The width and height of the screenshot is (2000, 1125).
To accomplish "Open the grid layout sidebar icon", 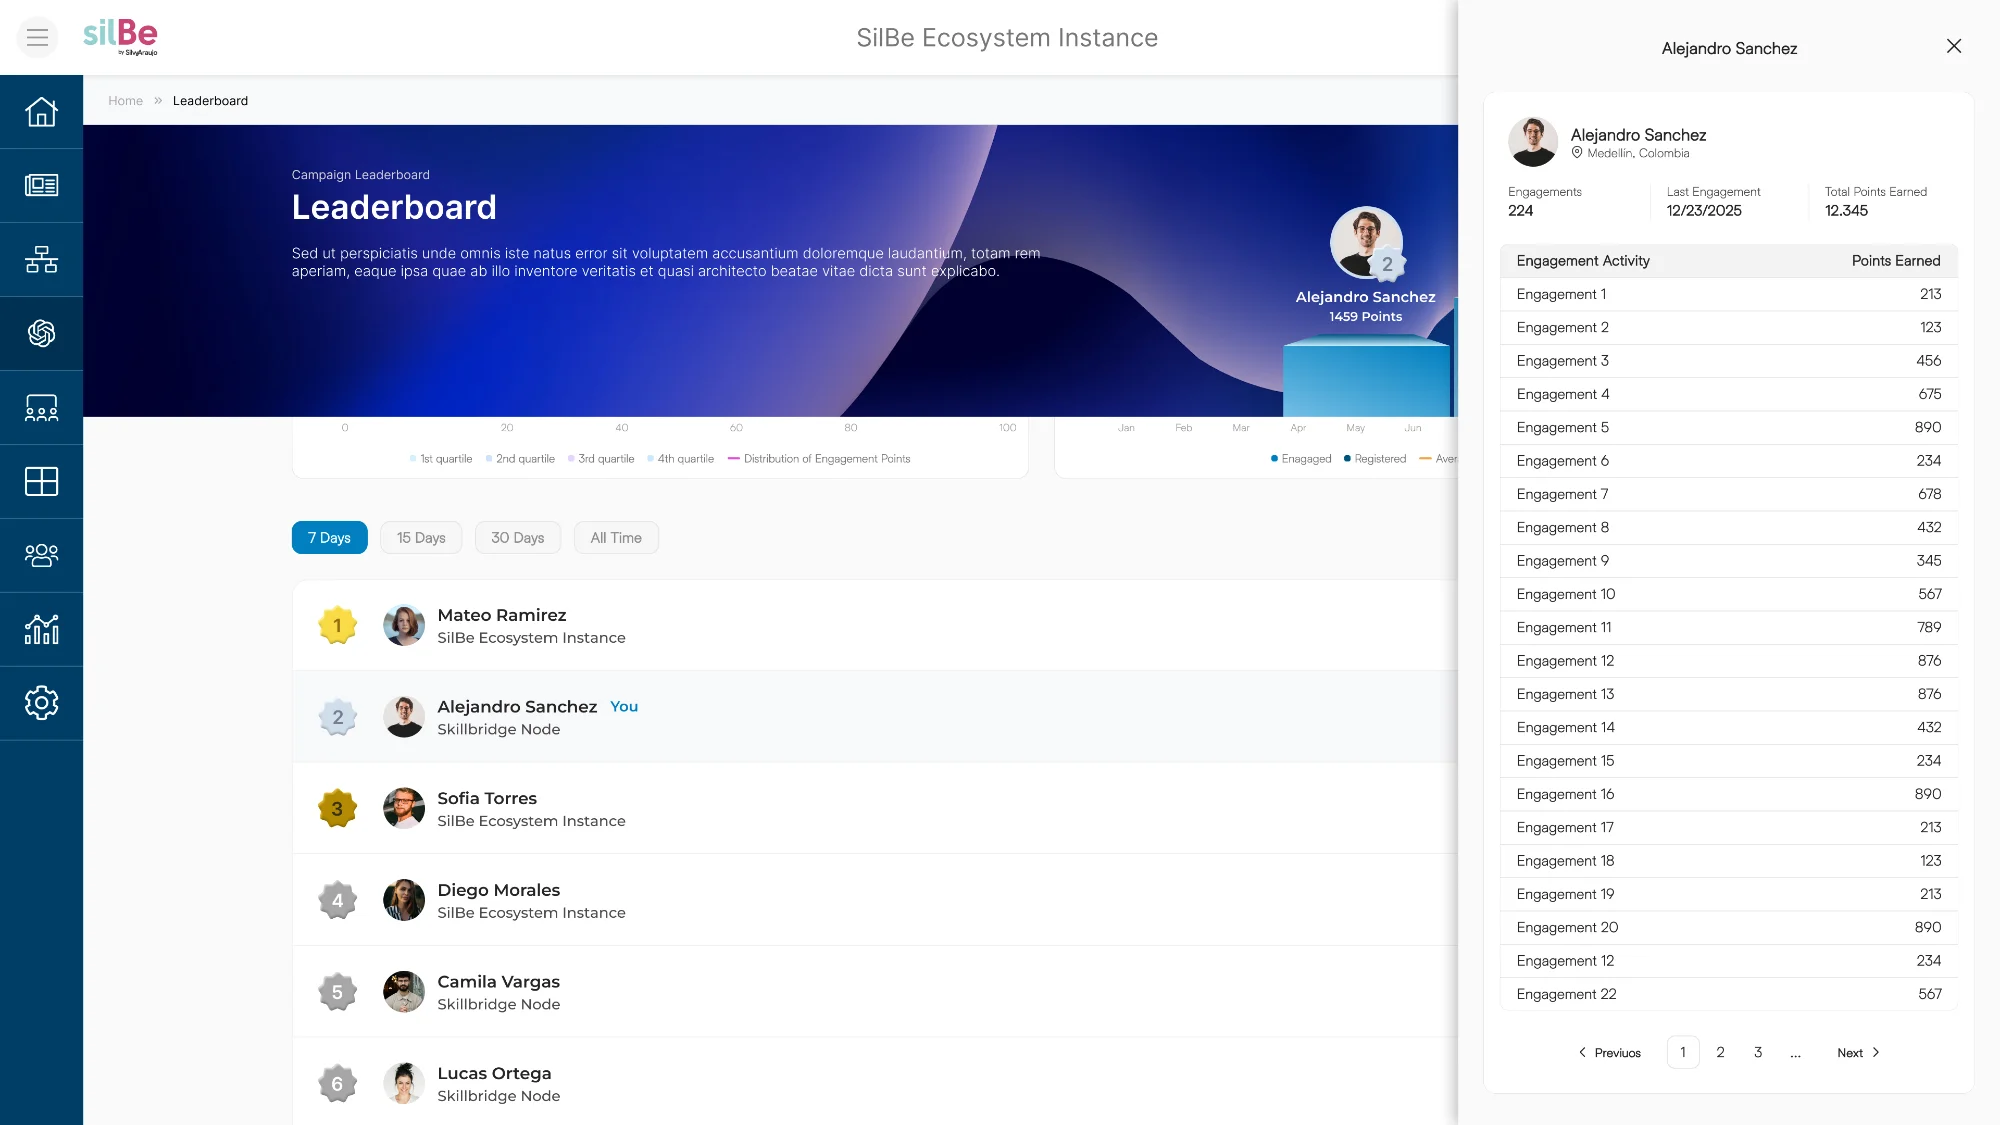I will 41,481.
